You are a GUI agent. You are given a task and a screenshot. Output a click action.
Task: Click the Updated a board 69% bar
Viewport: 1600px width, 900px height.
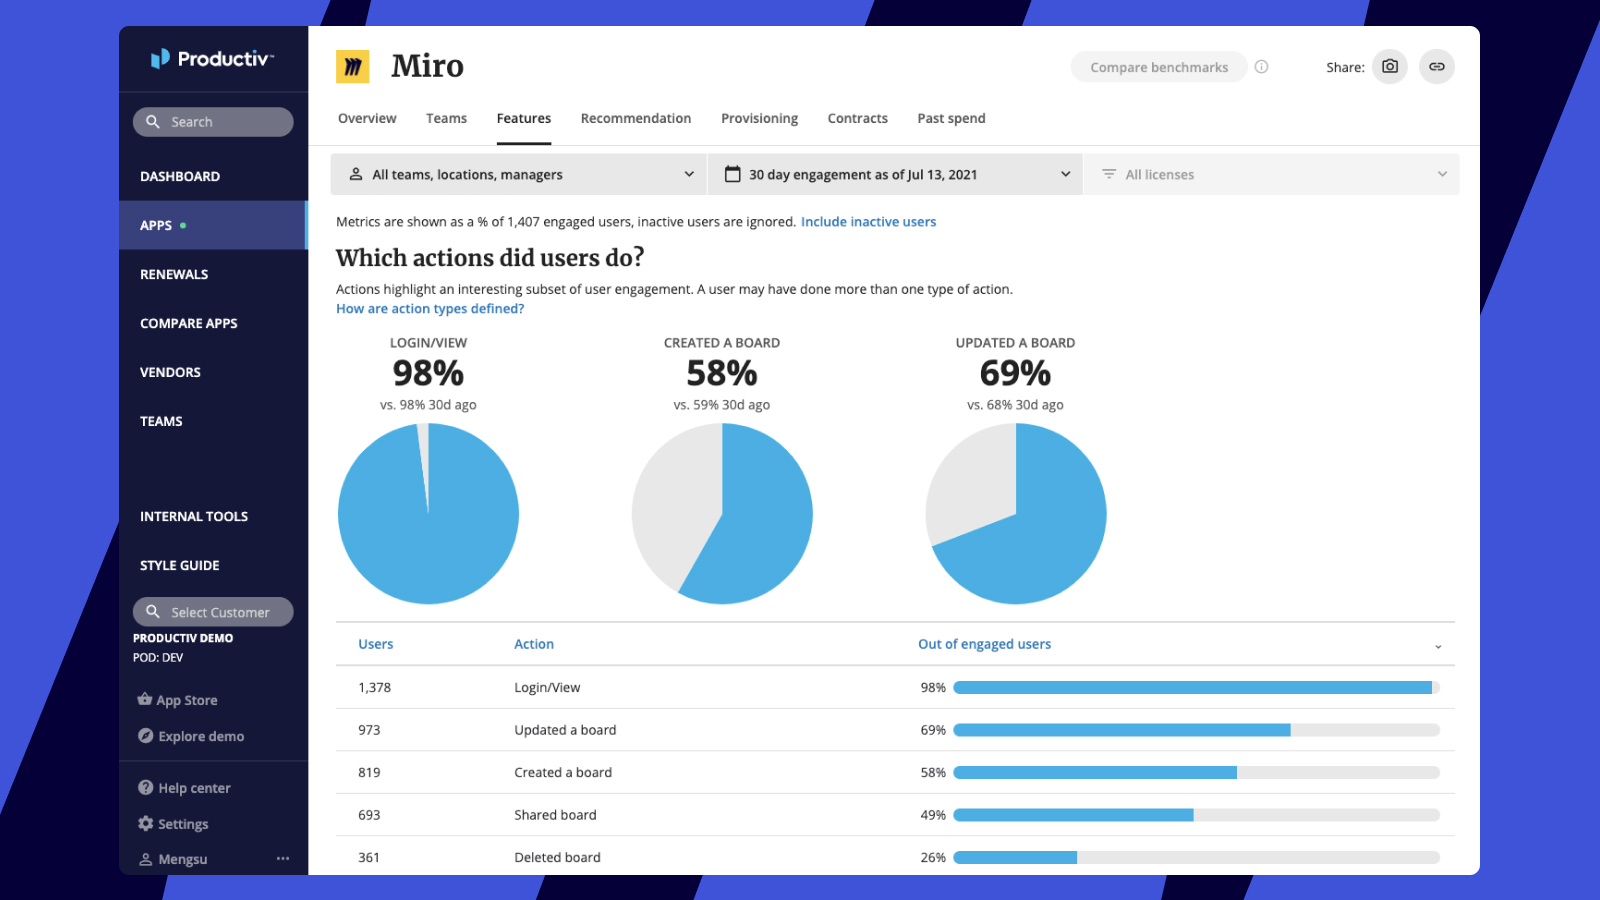tap(1196, 730)
